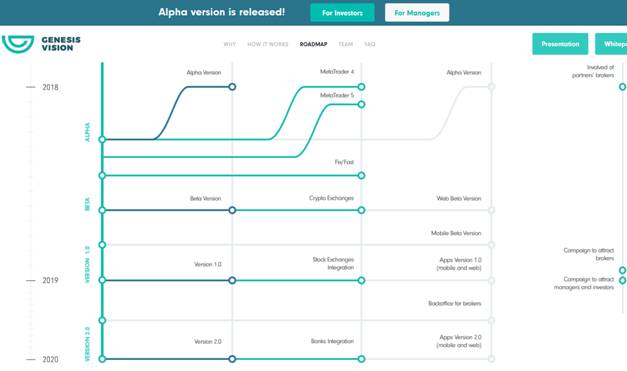Open the For Managers button
Image resolution: width=627 pixels, height=371 pixels.
pyautogui.click(x=417, y=13)
